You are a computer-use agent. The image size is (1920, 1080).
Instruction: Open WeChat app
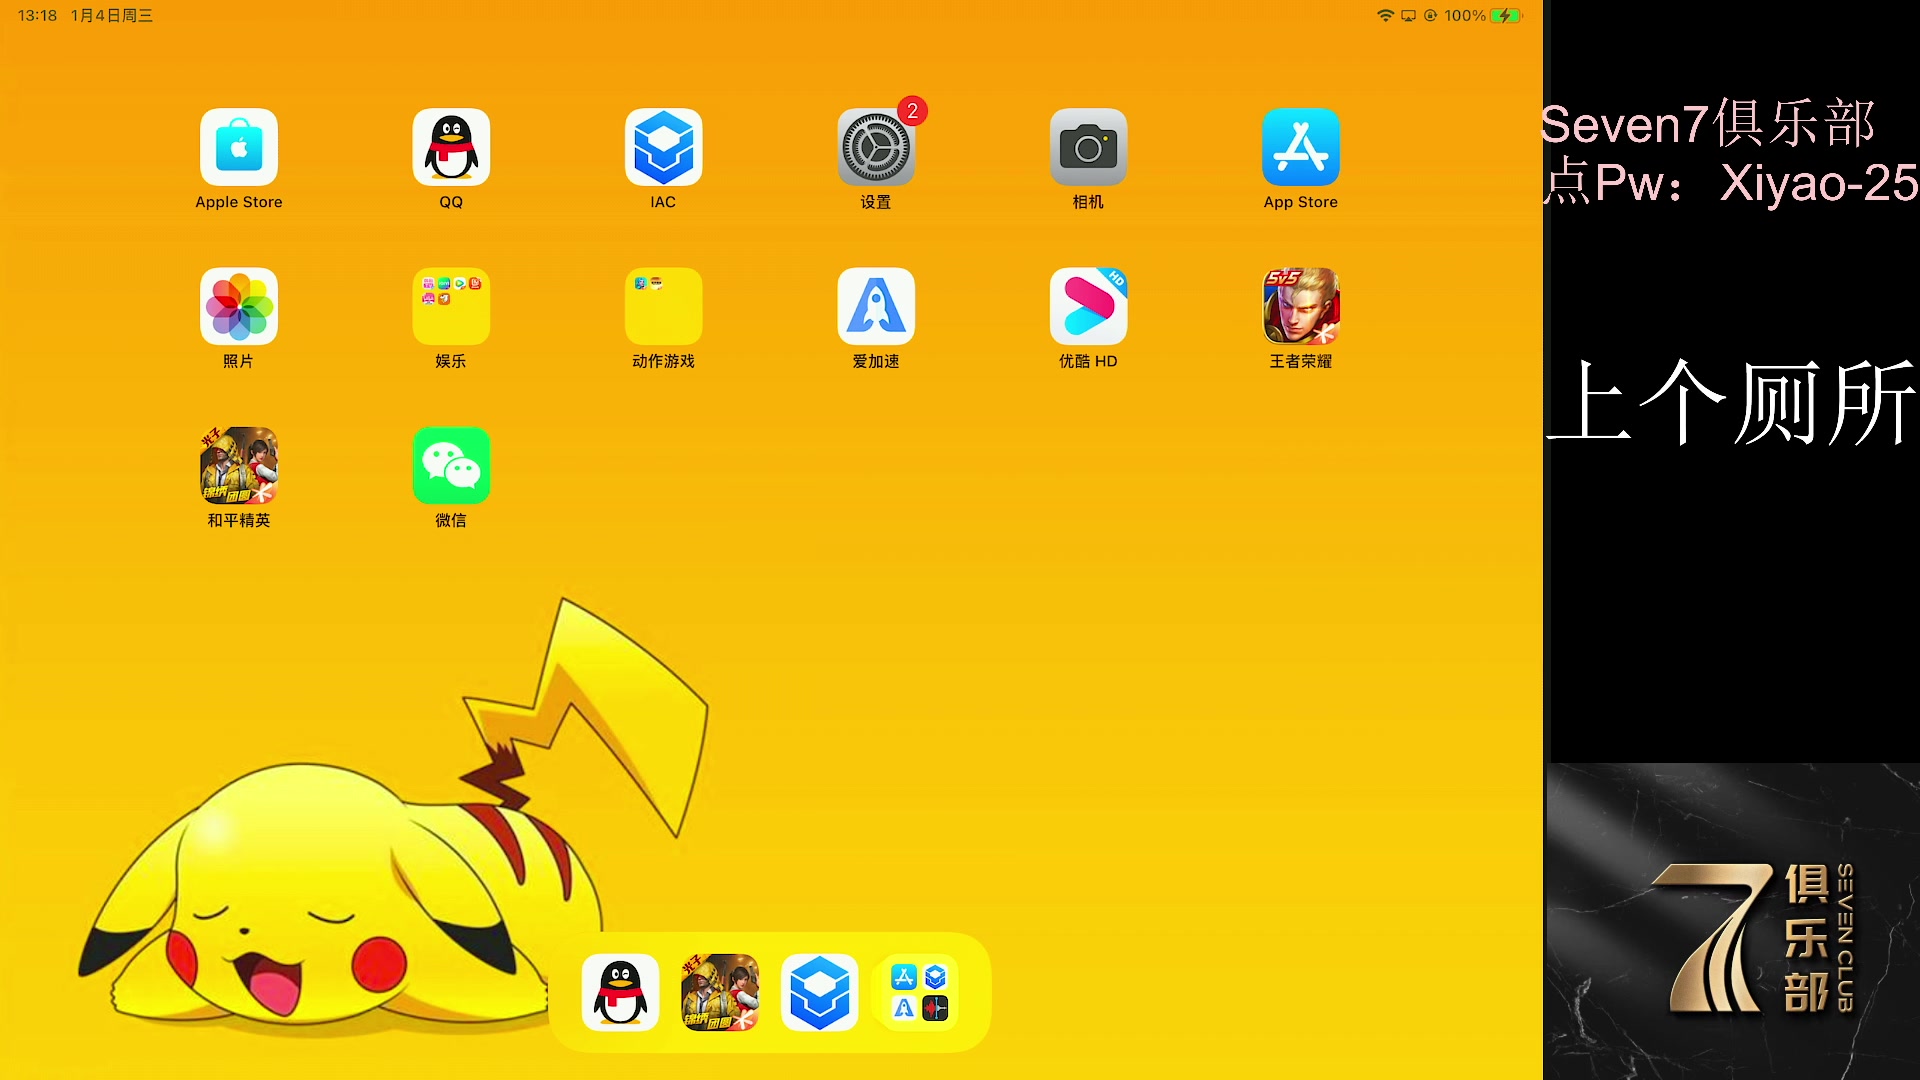(451, 465)
